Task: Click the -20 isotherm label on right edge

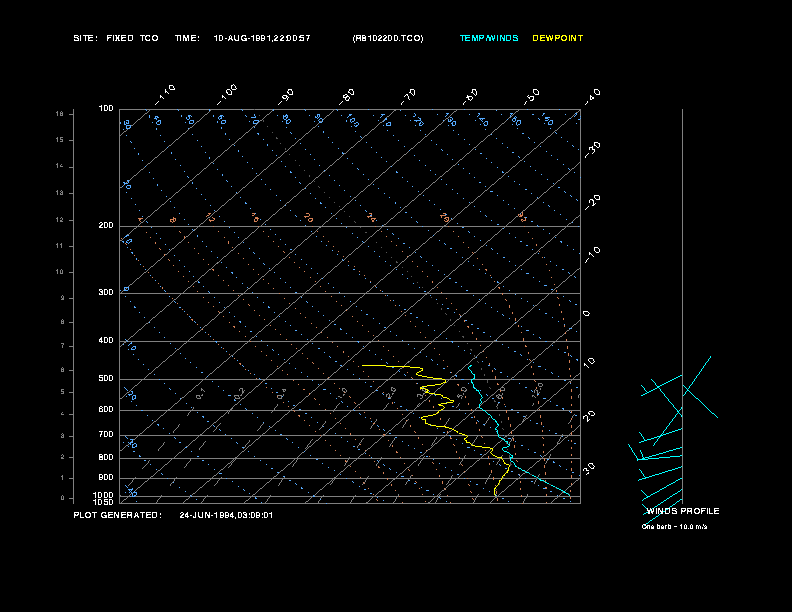Action: pos(592,202)
